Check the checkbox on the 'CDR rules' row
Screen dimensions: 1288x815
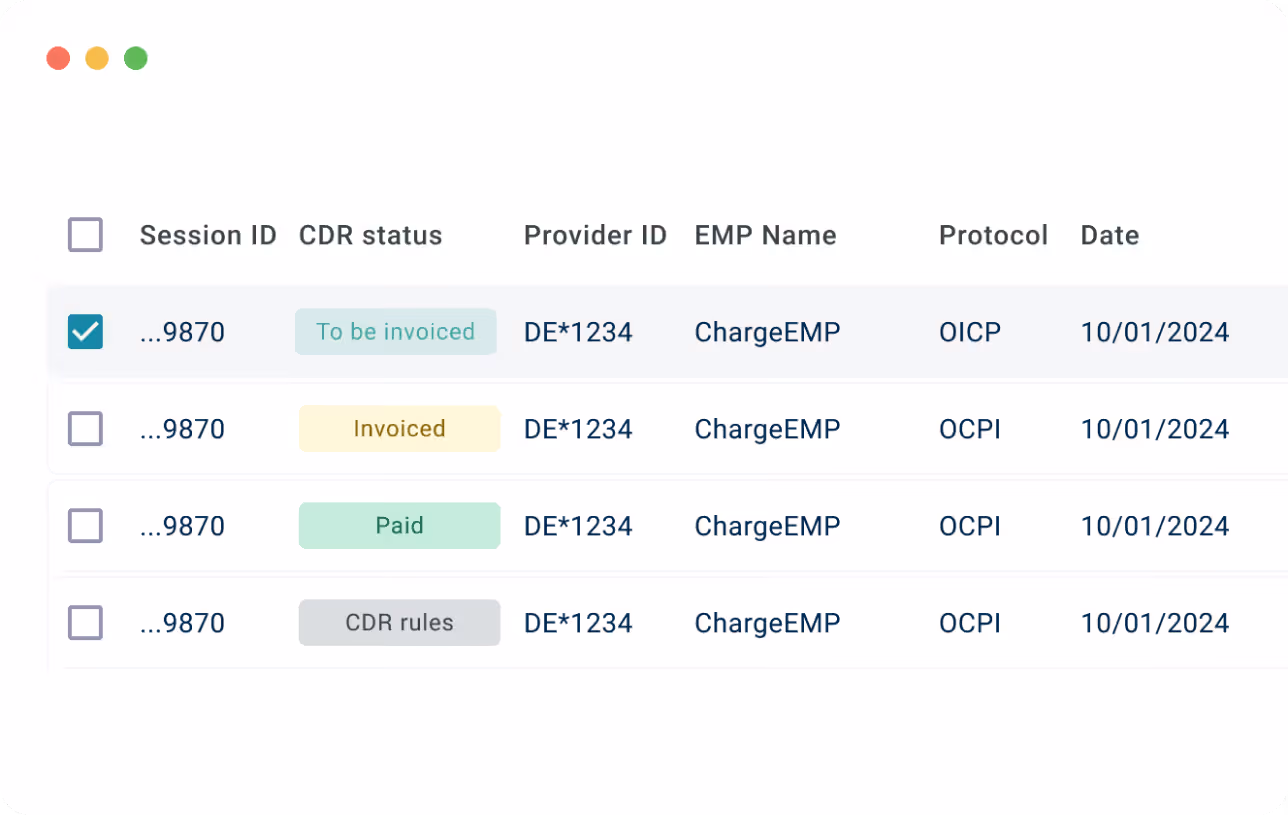point(85,622)
